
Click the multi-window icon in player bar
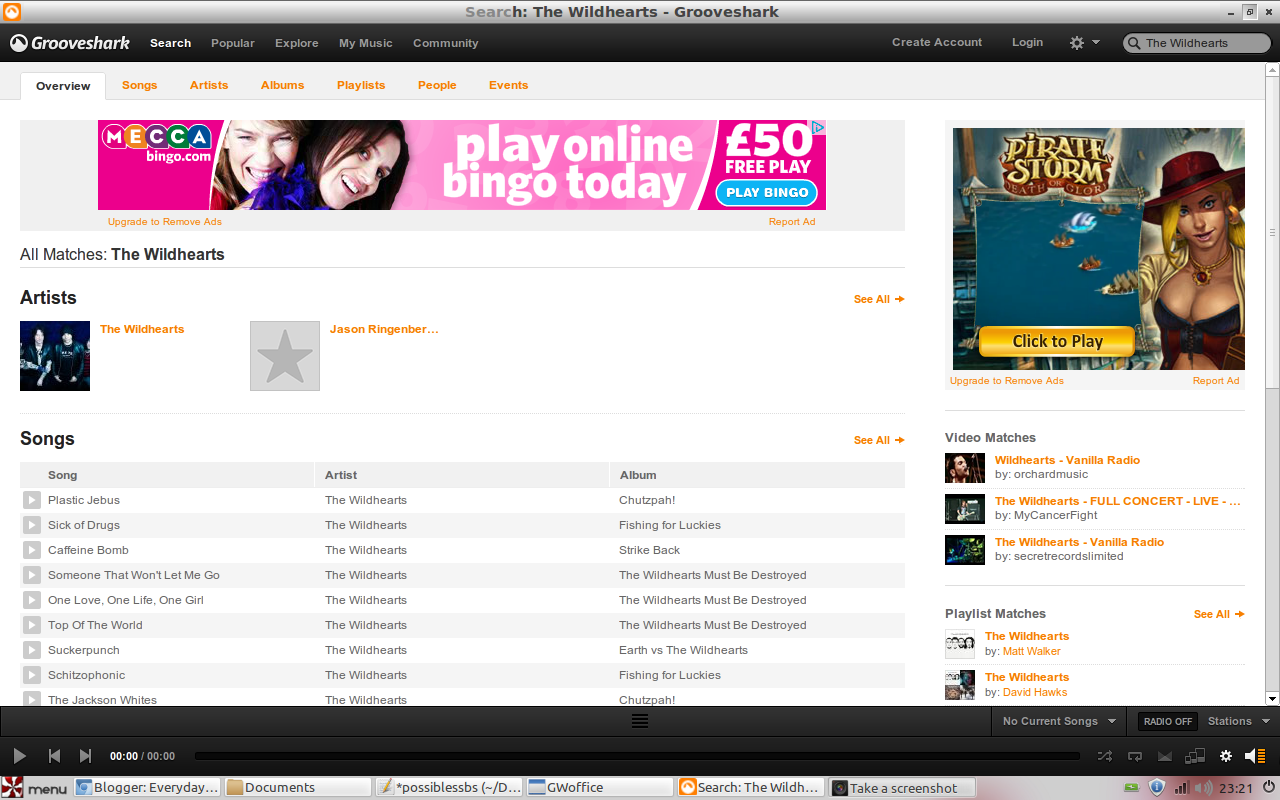point(1195,757)
